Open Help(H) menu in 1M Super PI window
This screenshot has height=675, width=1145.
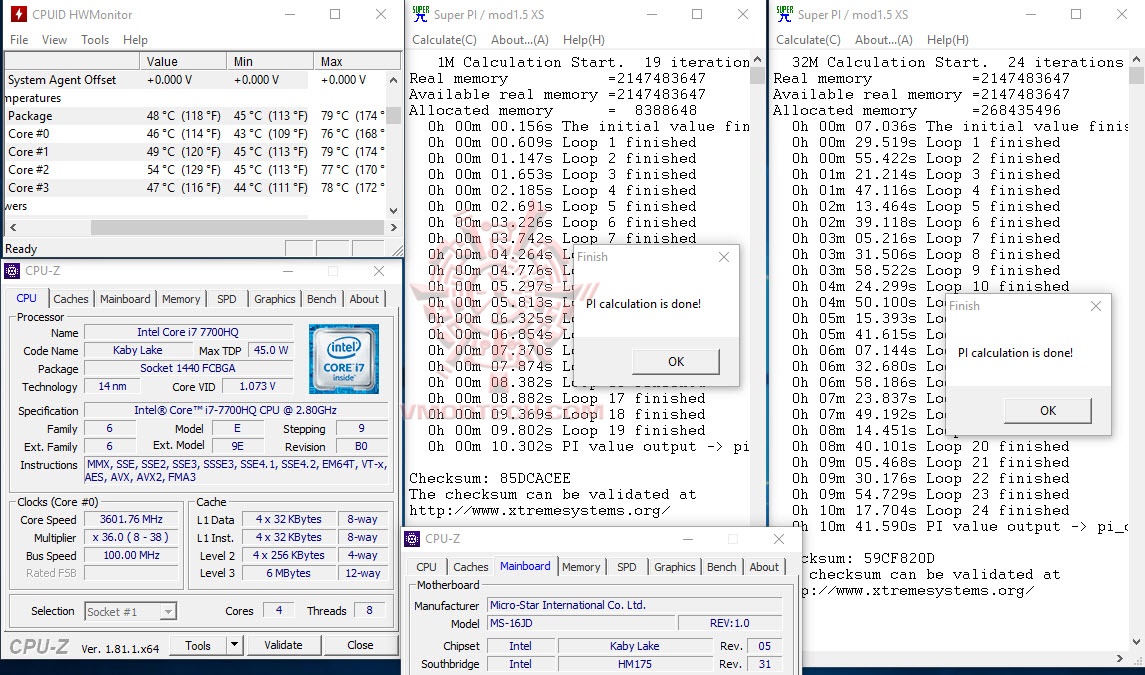(x=583, y=39)
